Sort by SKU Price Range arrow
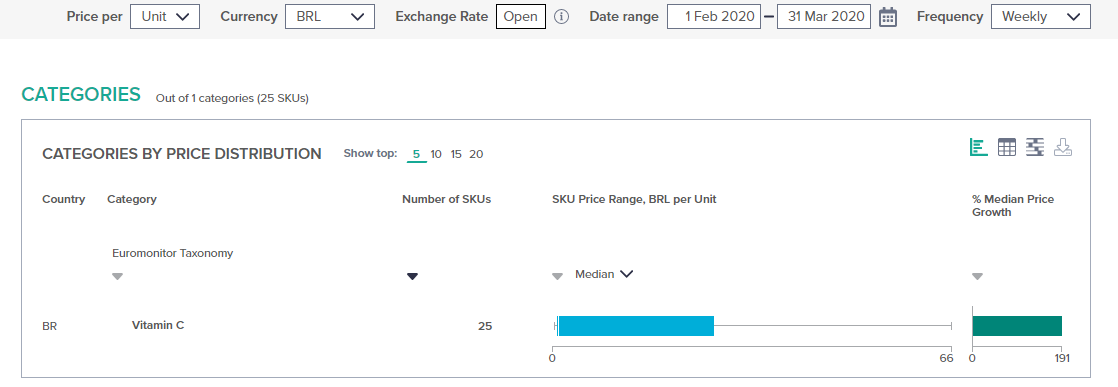Viewport: 1118px width, 387px height. [558, 277]
